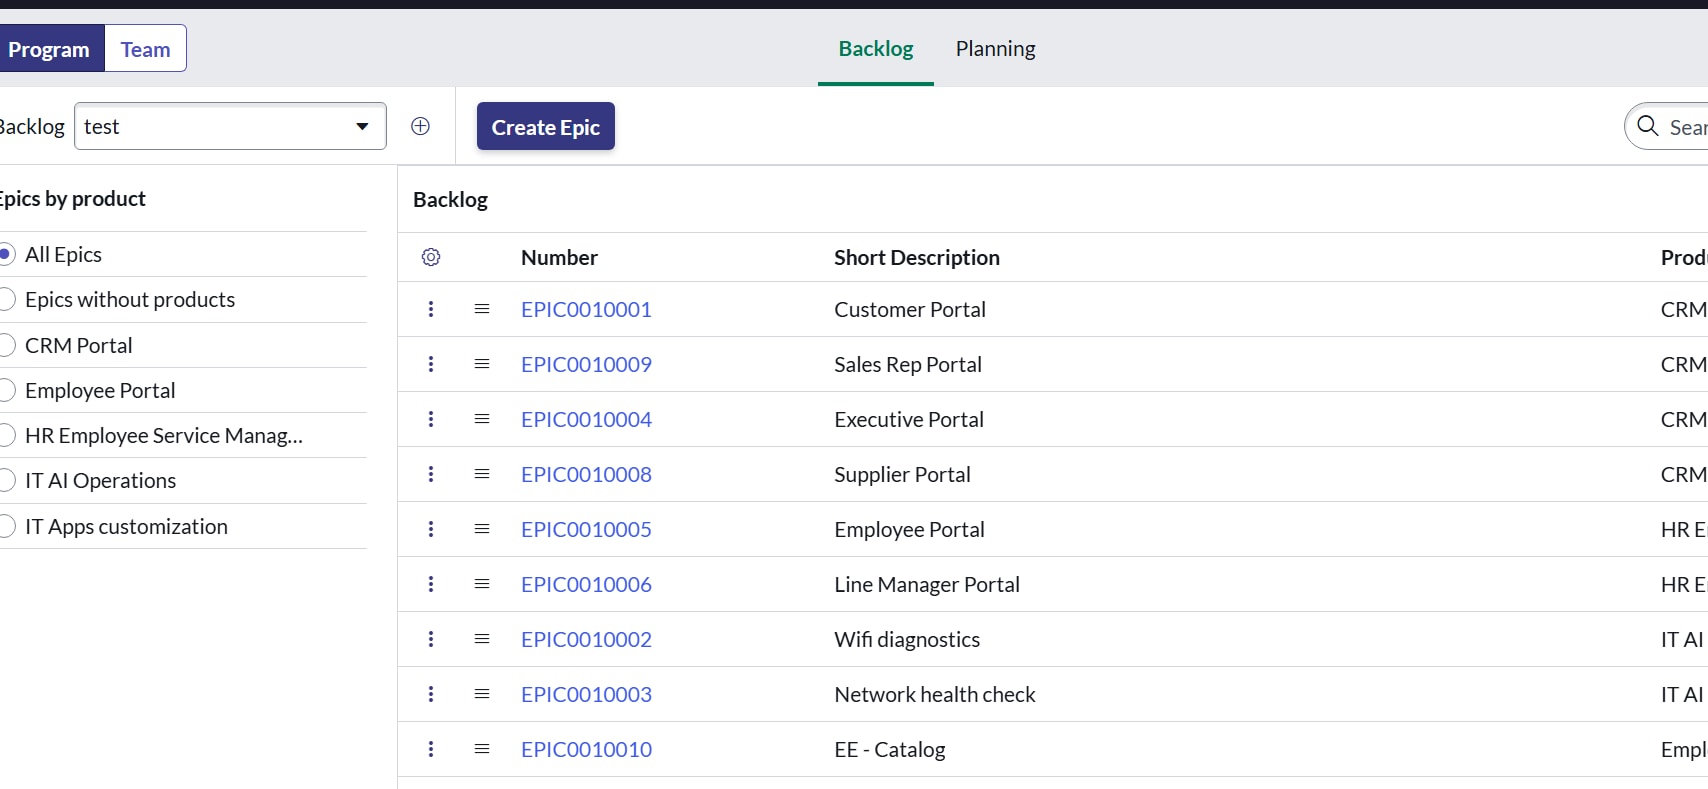The image size is (1708, 789).
Task: Click the drag handle for EPIC0010009
Action: coord(482,364)
